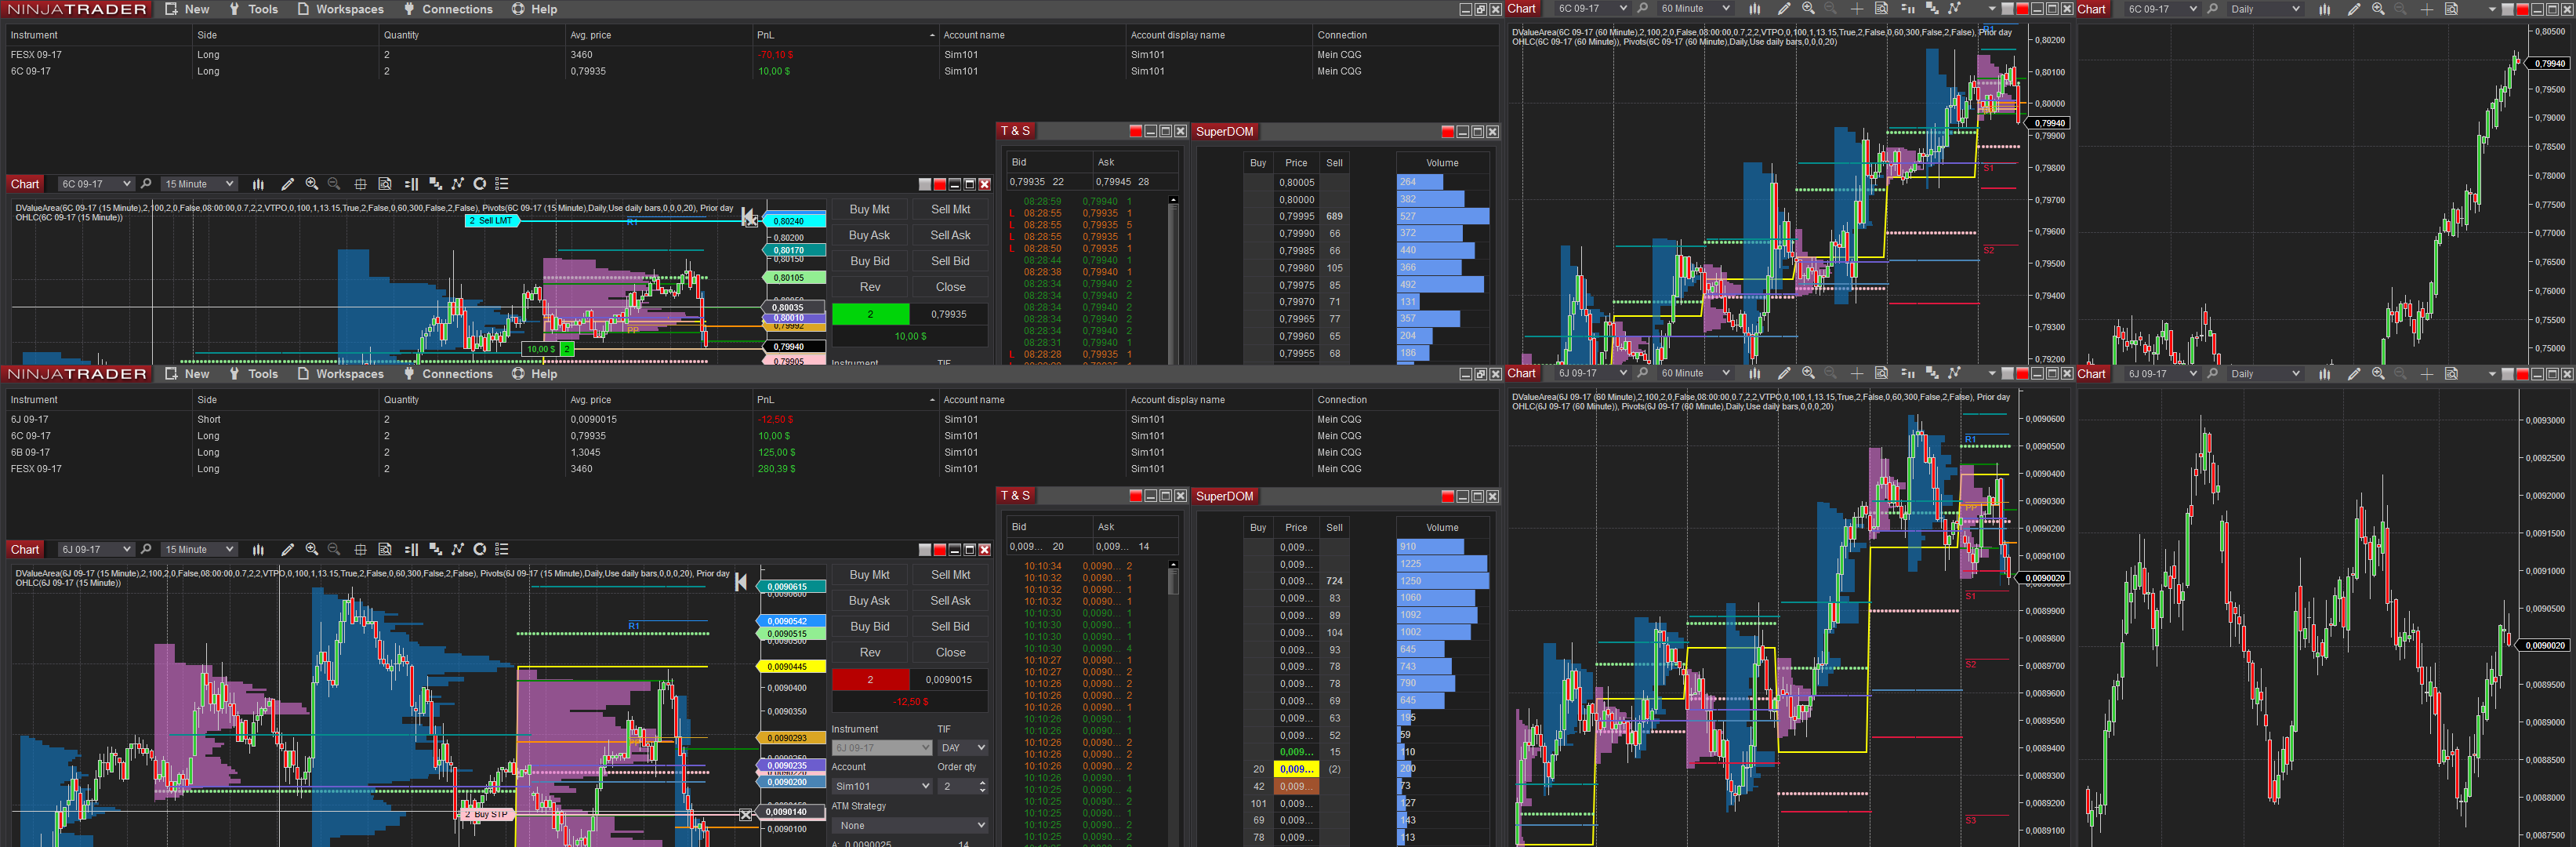
Task: Click red interval link square in 6C 15 Minute chart
Action: pos(939,185)
